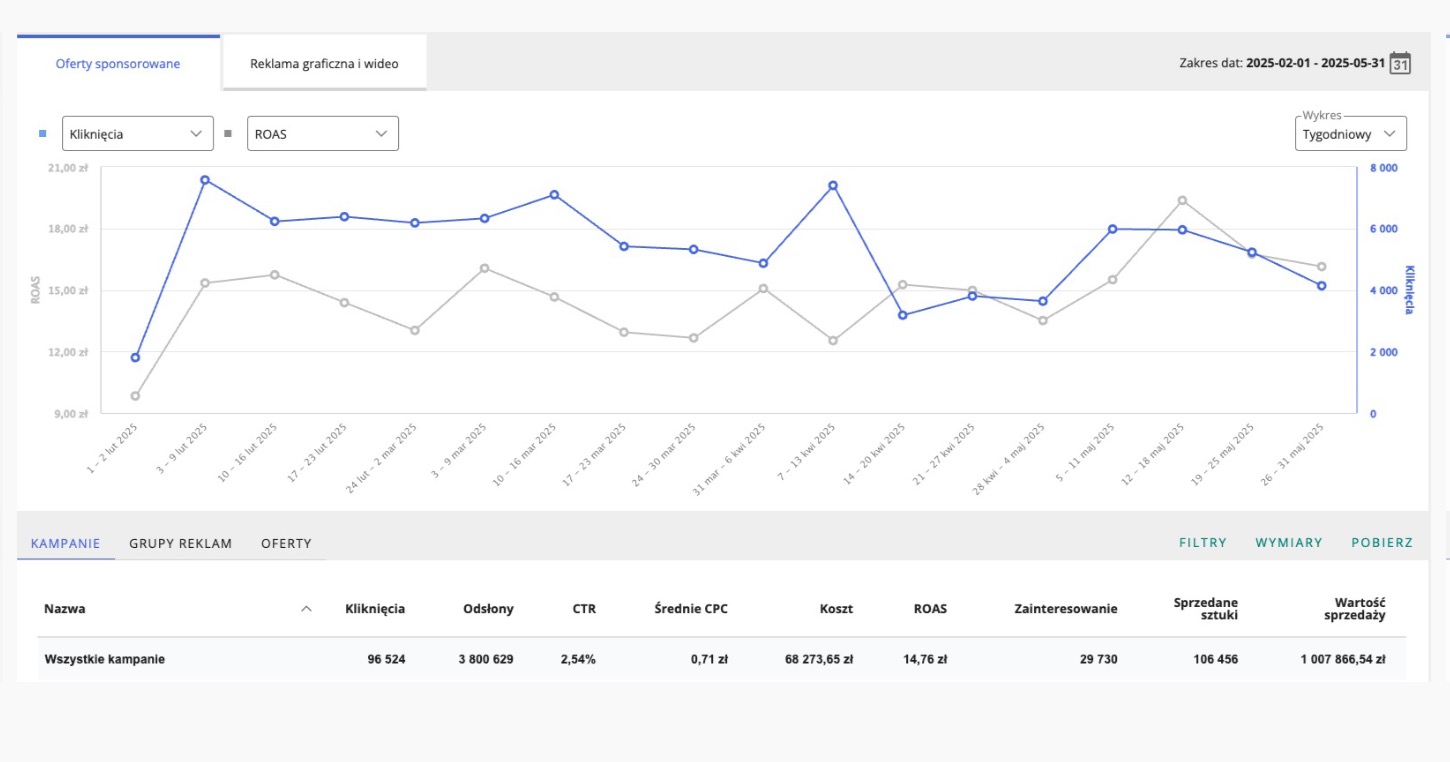Click the gray ROAS legend square
This screenshot has height=762, width=1450.
click(x=228, y=133)
